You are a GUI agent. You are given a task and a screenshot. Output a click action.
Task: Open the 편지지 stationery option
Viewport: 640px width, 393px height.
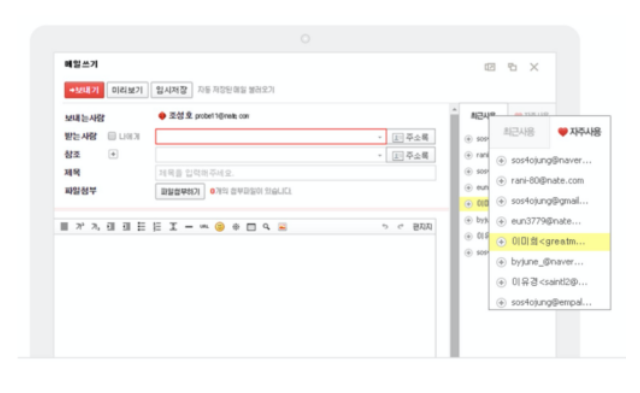[x=422, y=226]
